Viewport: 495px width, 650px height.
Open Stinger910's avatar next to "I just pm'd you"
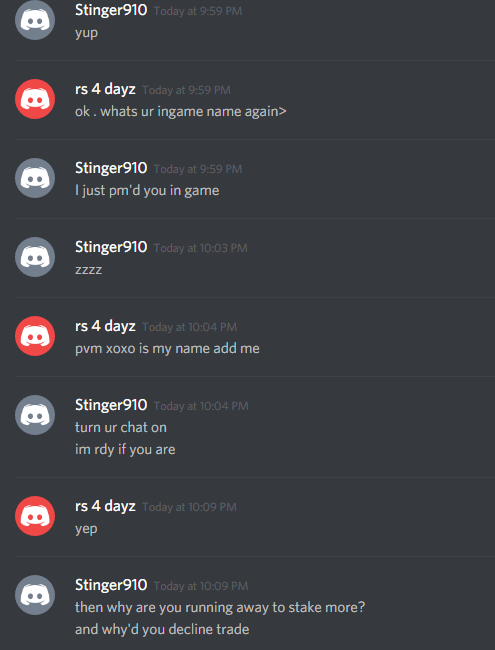35,178
